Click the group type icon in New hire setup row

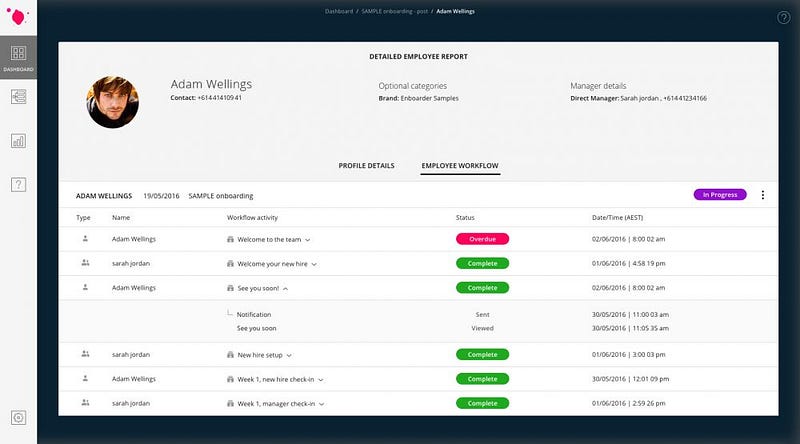(x=85, y=354)
